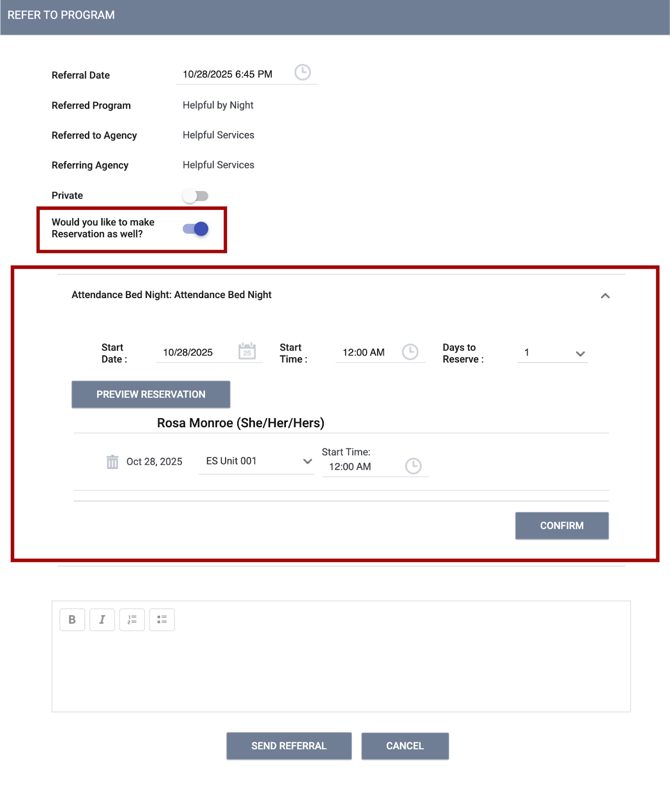670x792 pixels.
Task: Insert a numbered list in the notes editor
Action: click(x=132, y=620)
